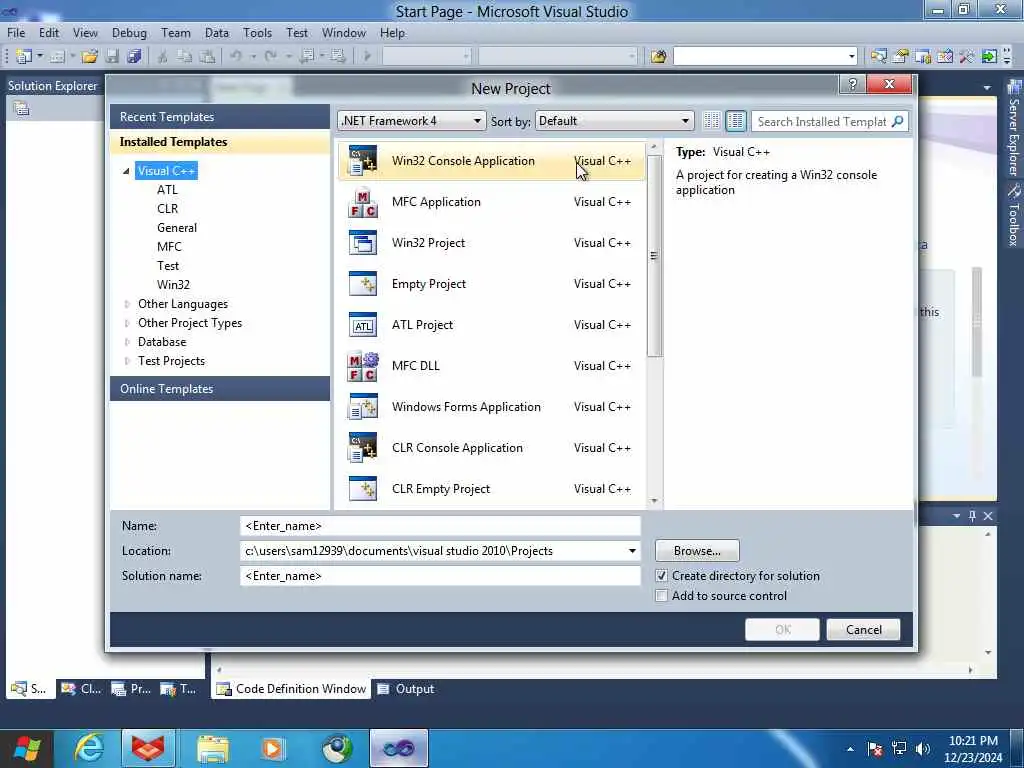Select the ATL tree item

click(167, 190)
